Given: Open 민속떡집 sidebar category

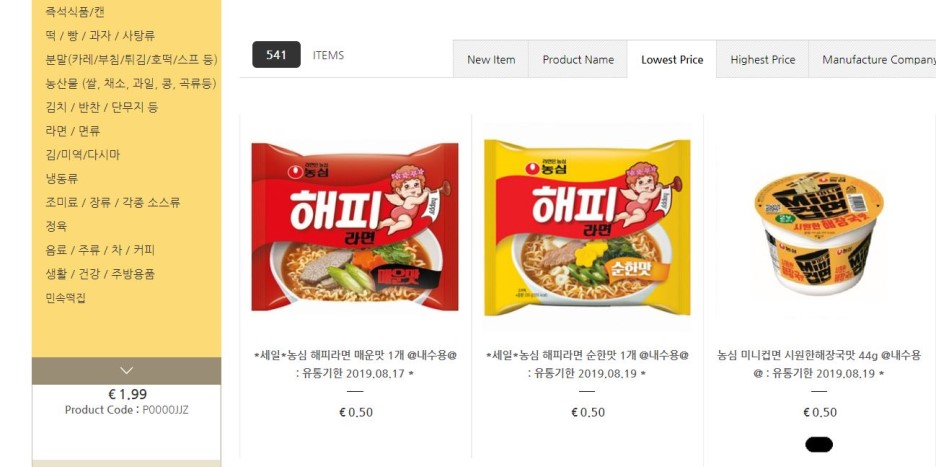Looking at the screenshot, I should coord(66,297).
